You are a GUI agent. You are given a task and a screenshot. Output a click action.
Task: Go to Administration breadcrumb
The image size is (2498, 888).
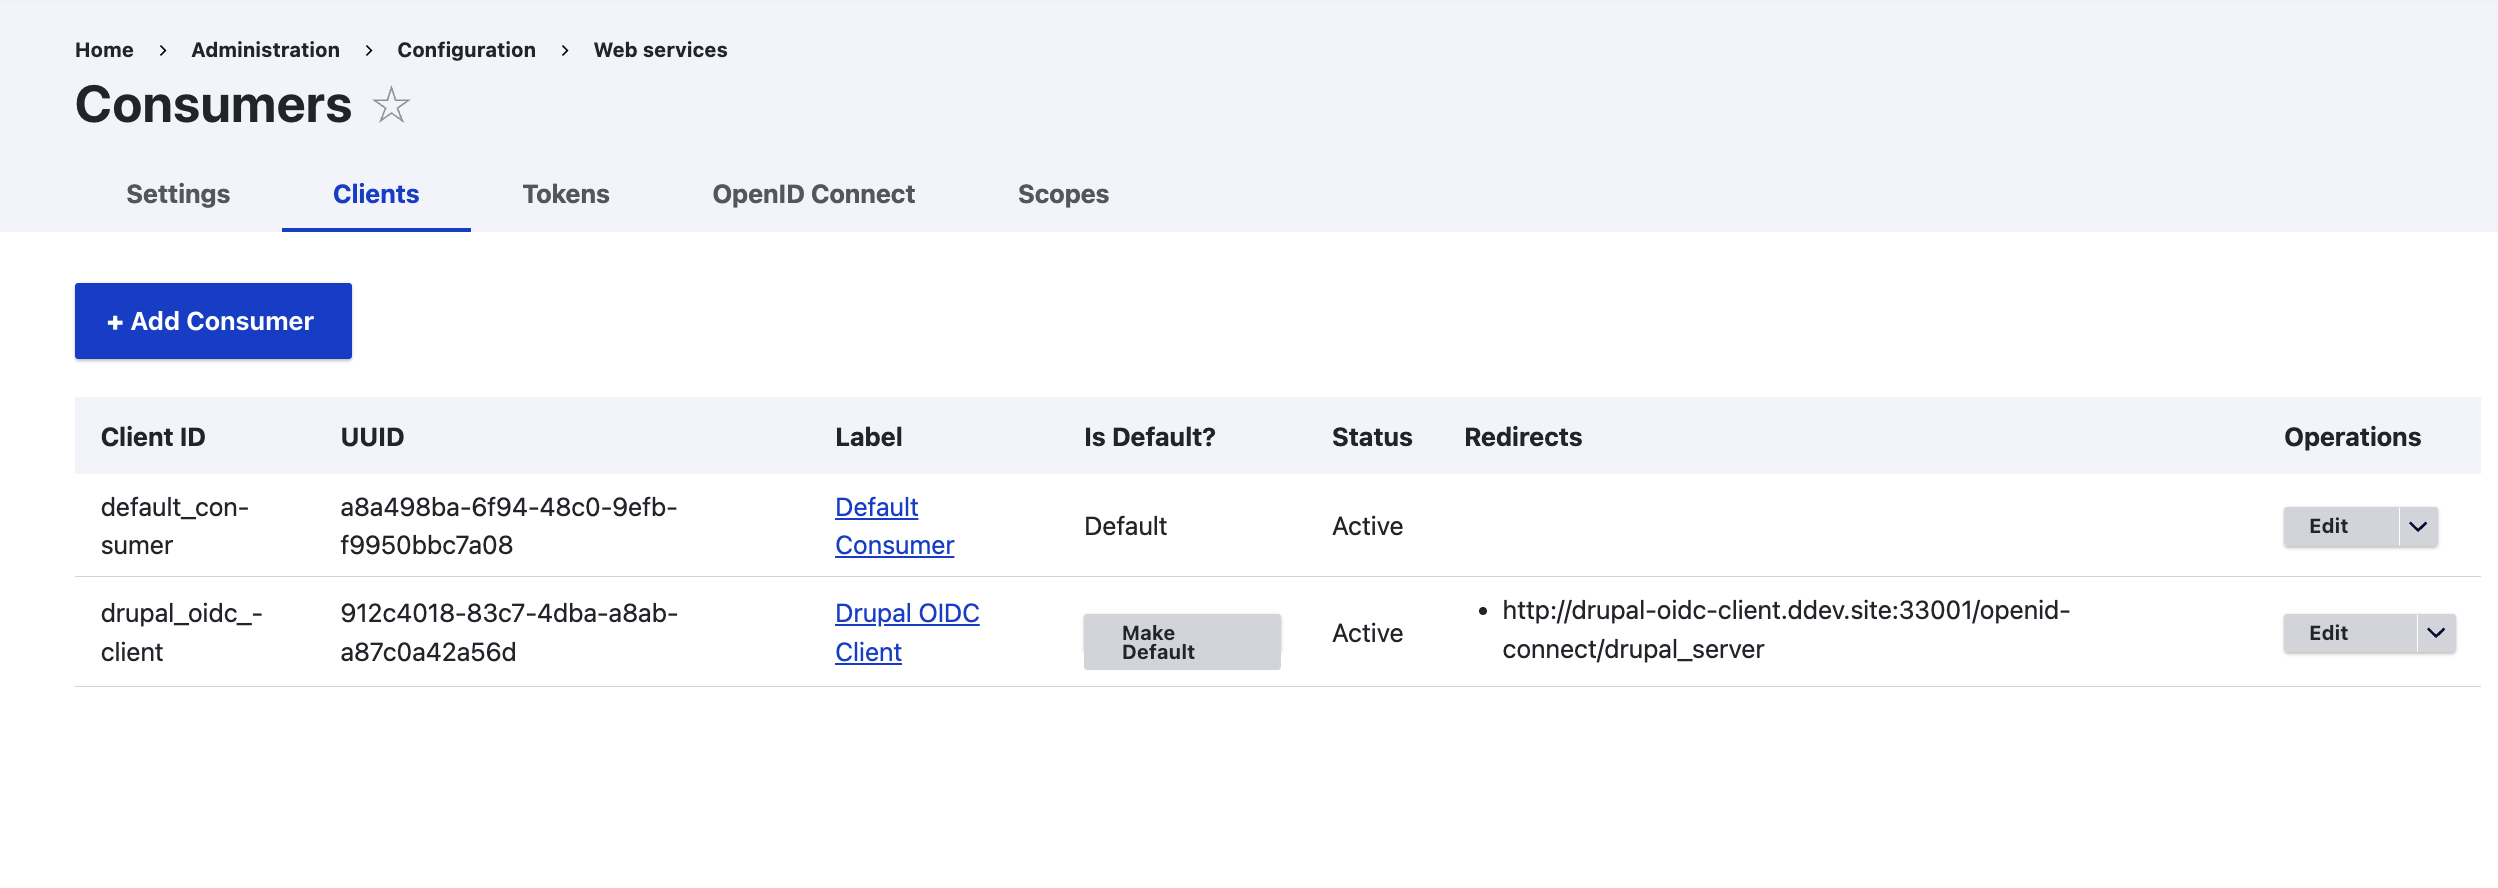click(x=265, y=50)
